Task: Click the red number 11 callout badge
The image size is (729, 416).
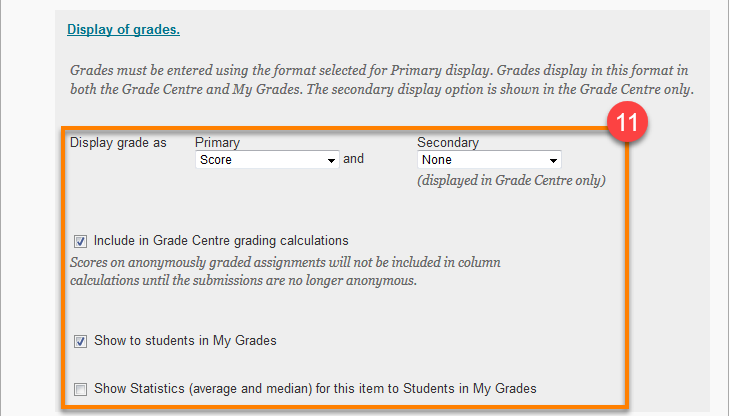Action: click(x=627, y=122)
